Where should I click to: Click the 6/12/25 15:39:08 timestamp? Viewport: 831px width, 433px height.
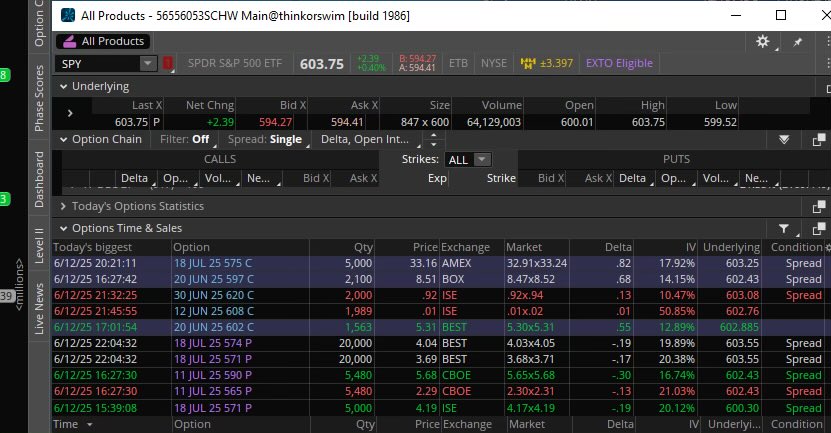pos(95,408)
